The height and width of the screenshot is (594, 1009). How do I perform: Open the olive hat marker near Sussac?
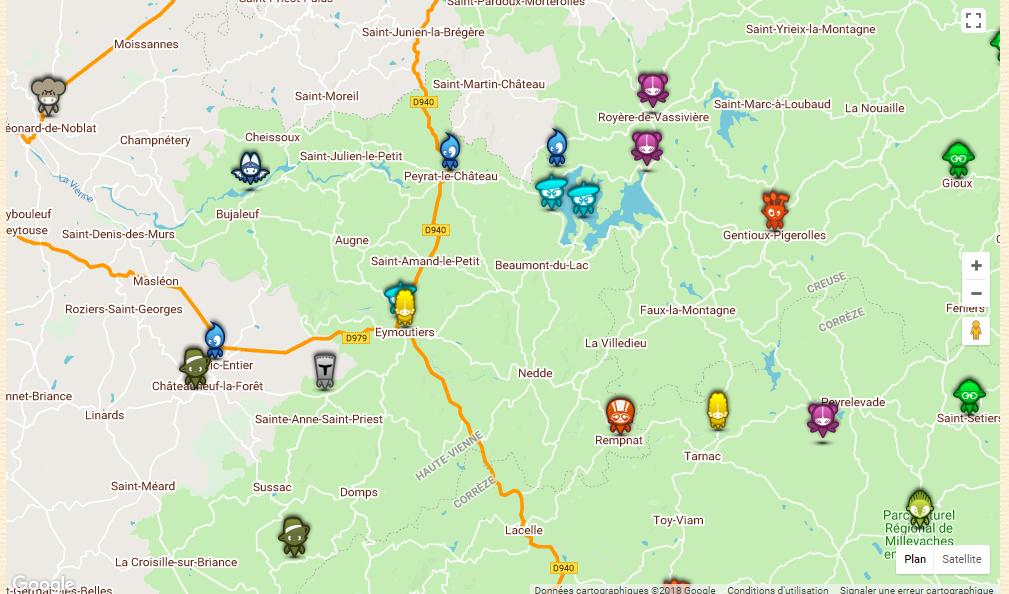pyautogui.click(x=294, y=536)
